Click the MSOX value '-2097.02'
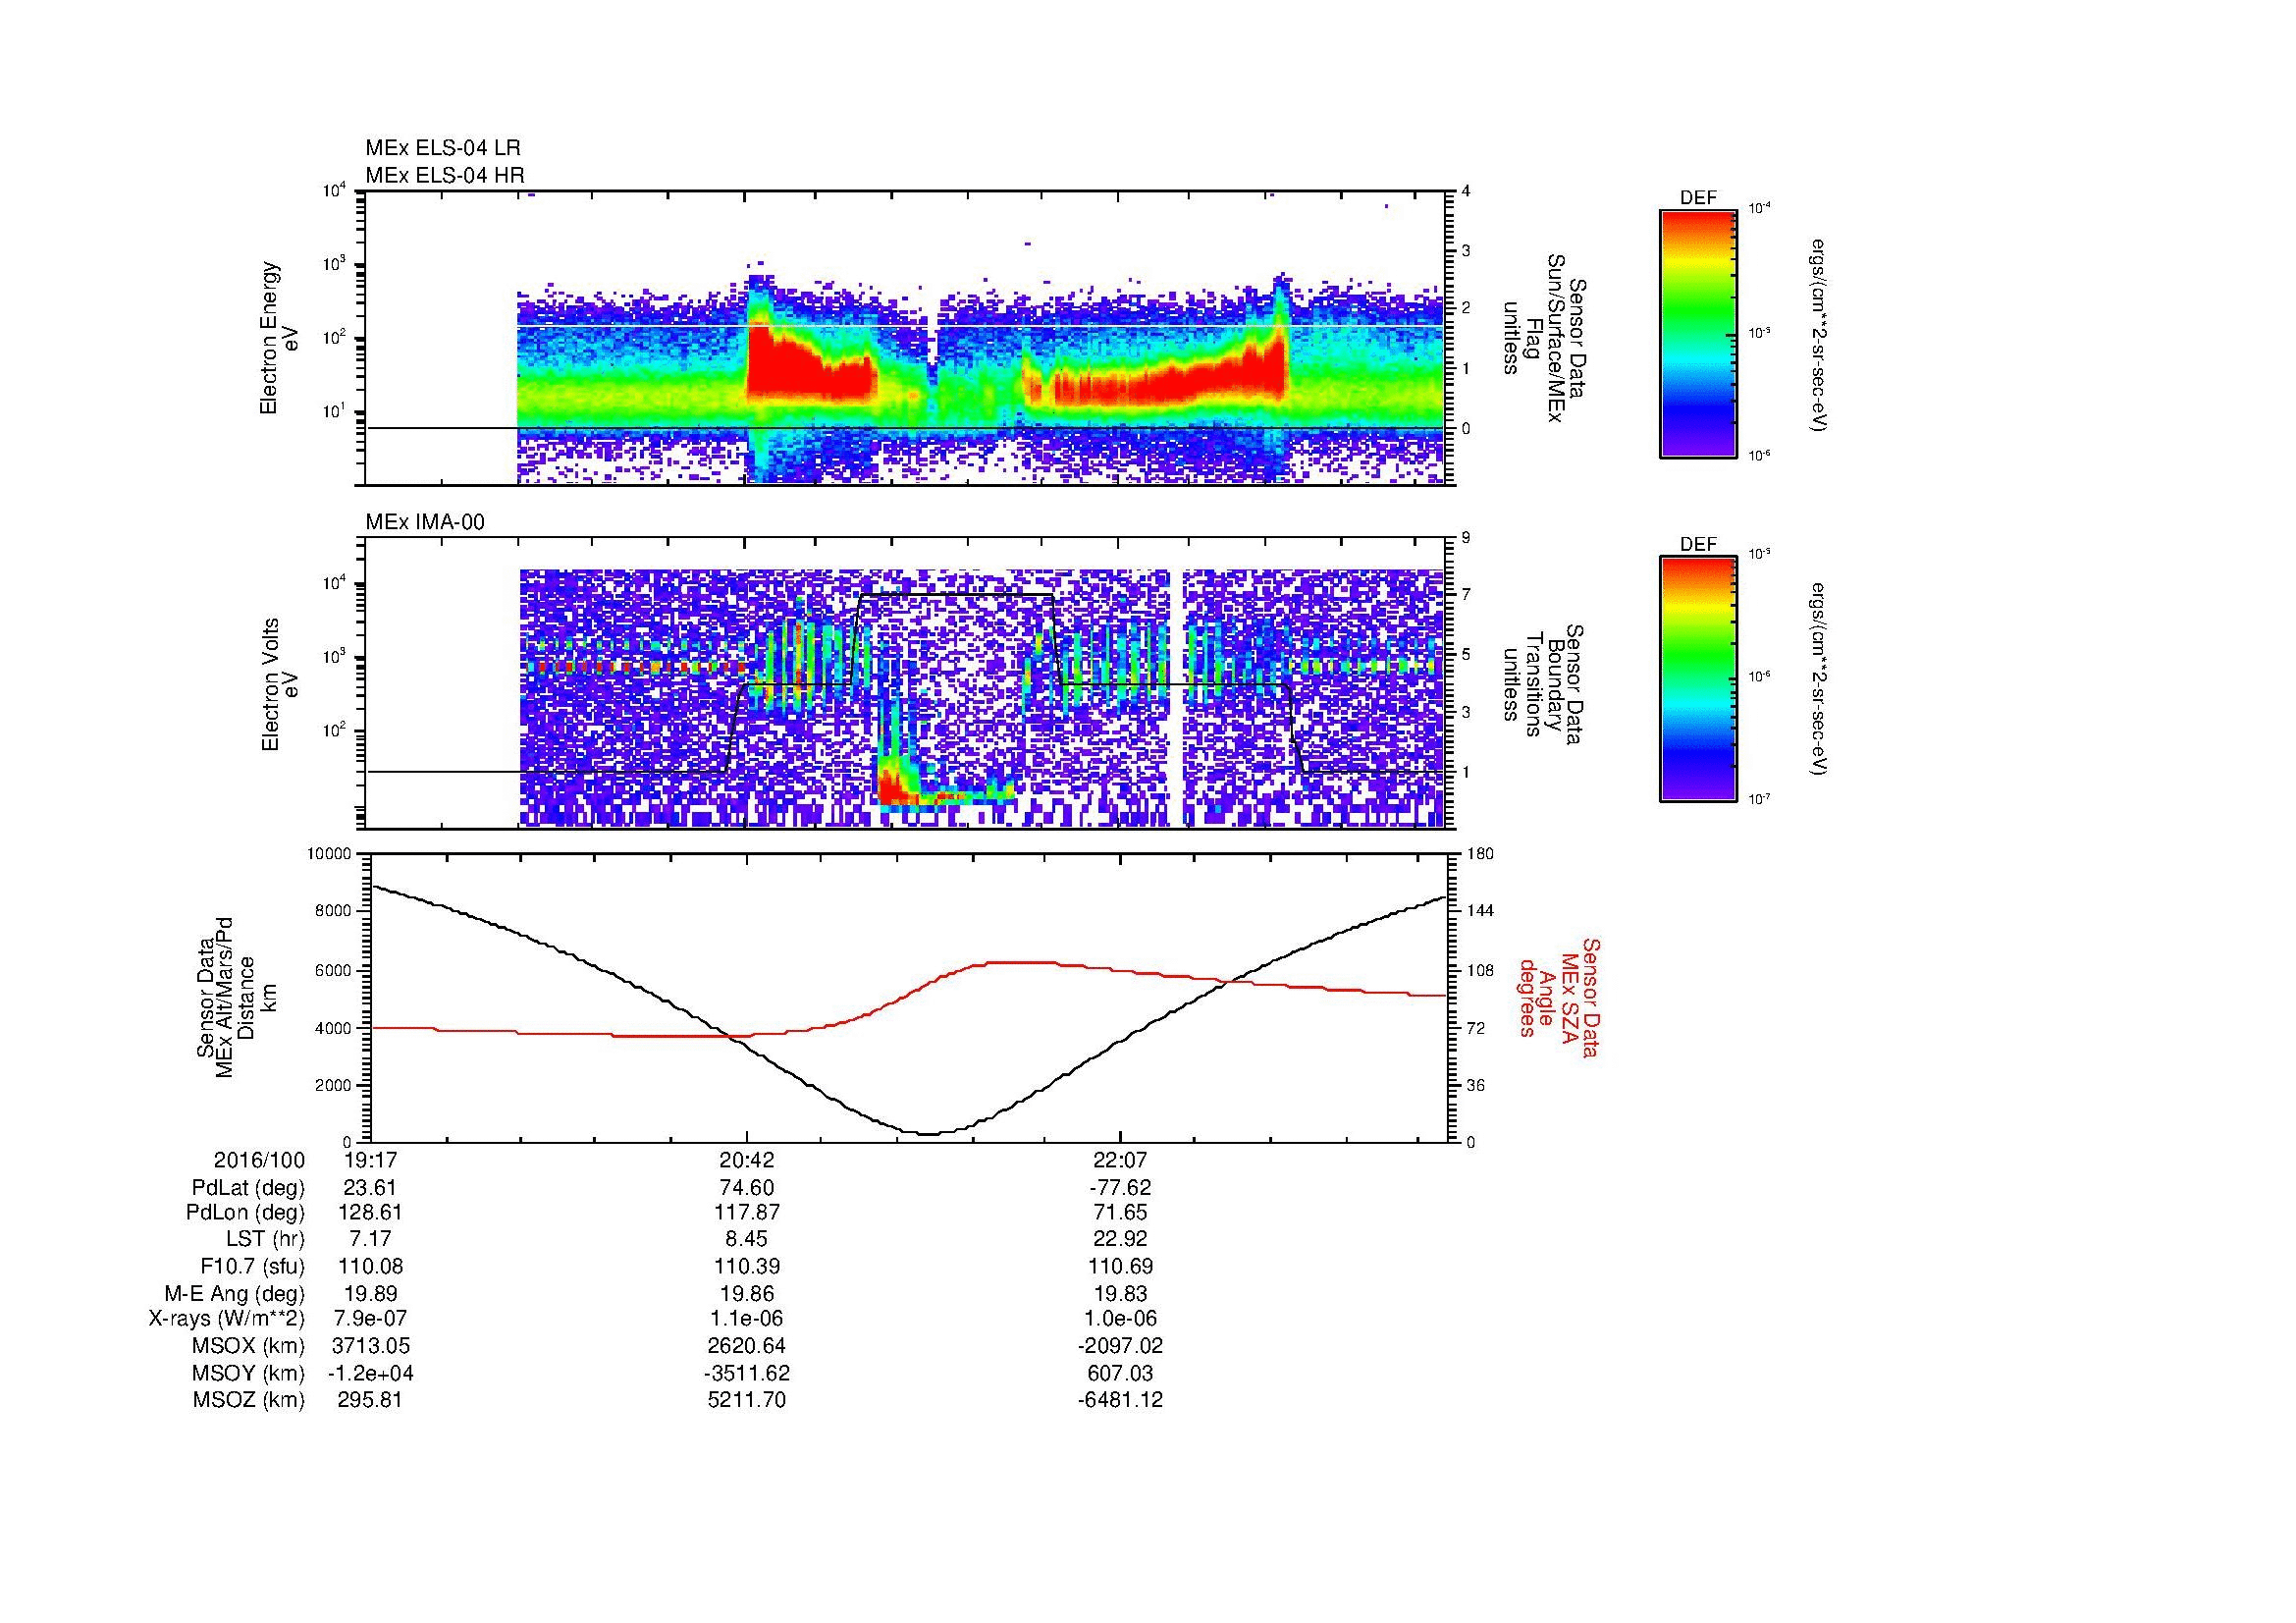 [1120, 1347]
